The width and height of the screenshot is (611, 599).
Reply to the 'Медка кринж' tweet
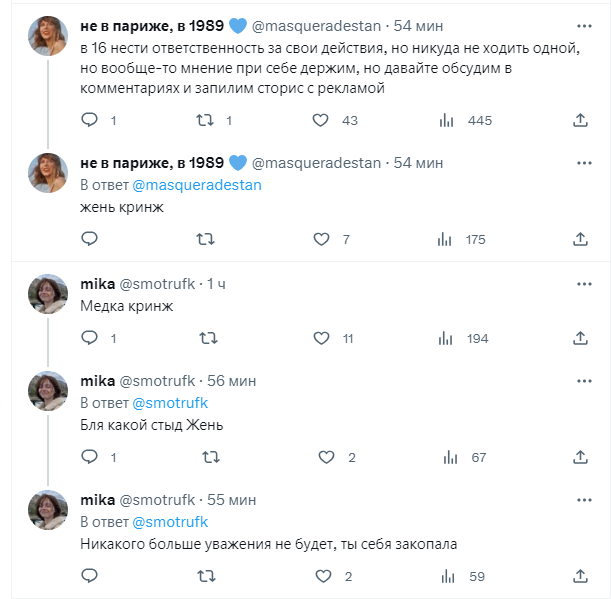[89, 338]
